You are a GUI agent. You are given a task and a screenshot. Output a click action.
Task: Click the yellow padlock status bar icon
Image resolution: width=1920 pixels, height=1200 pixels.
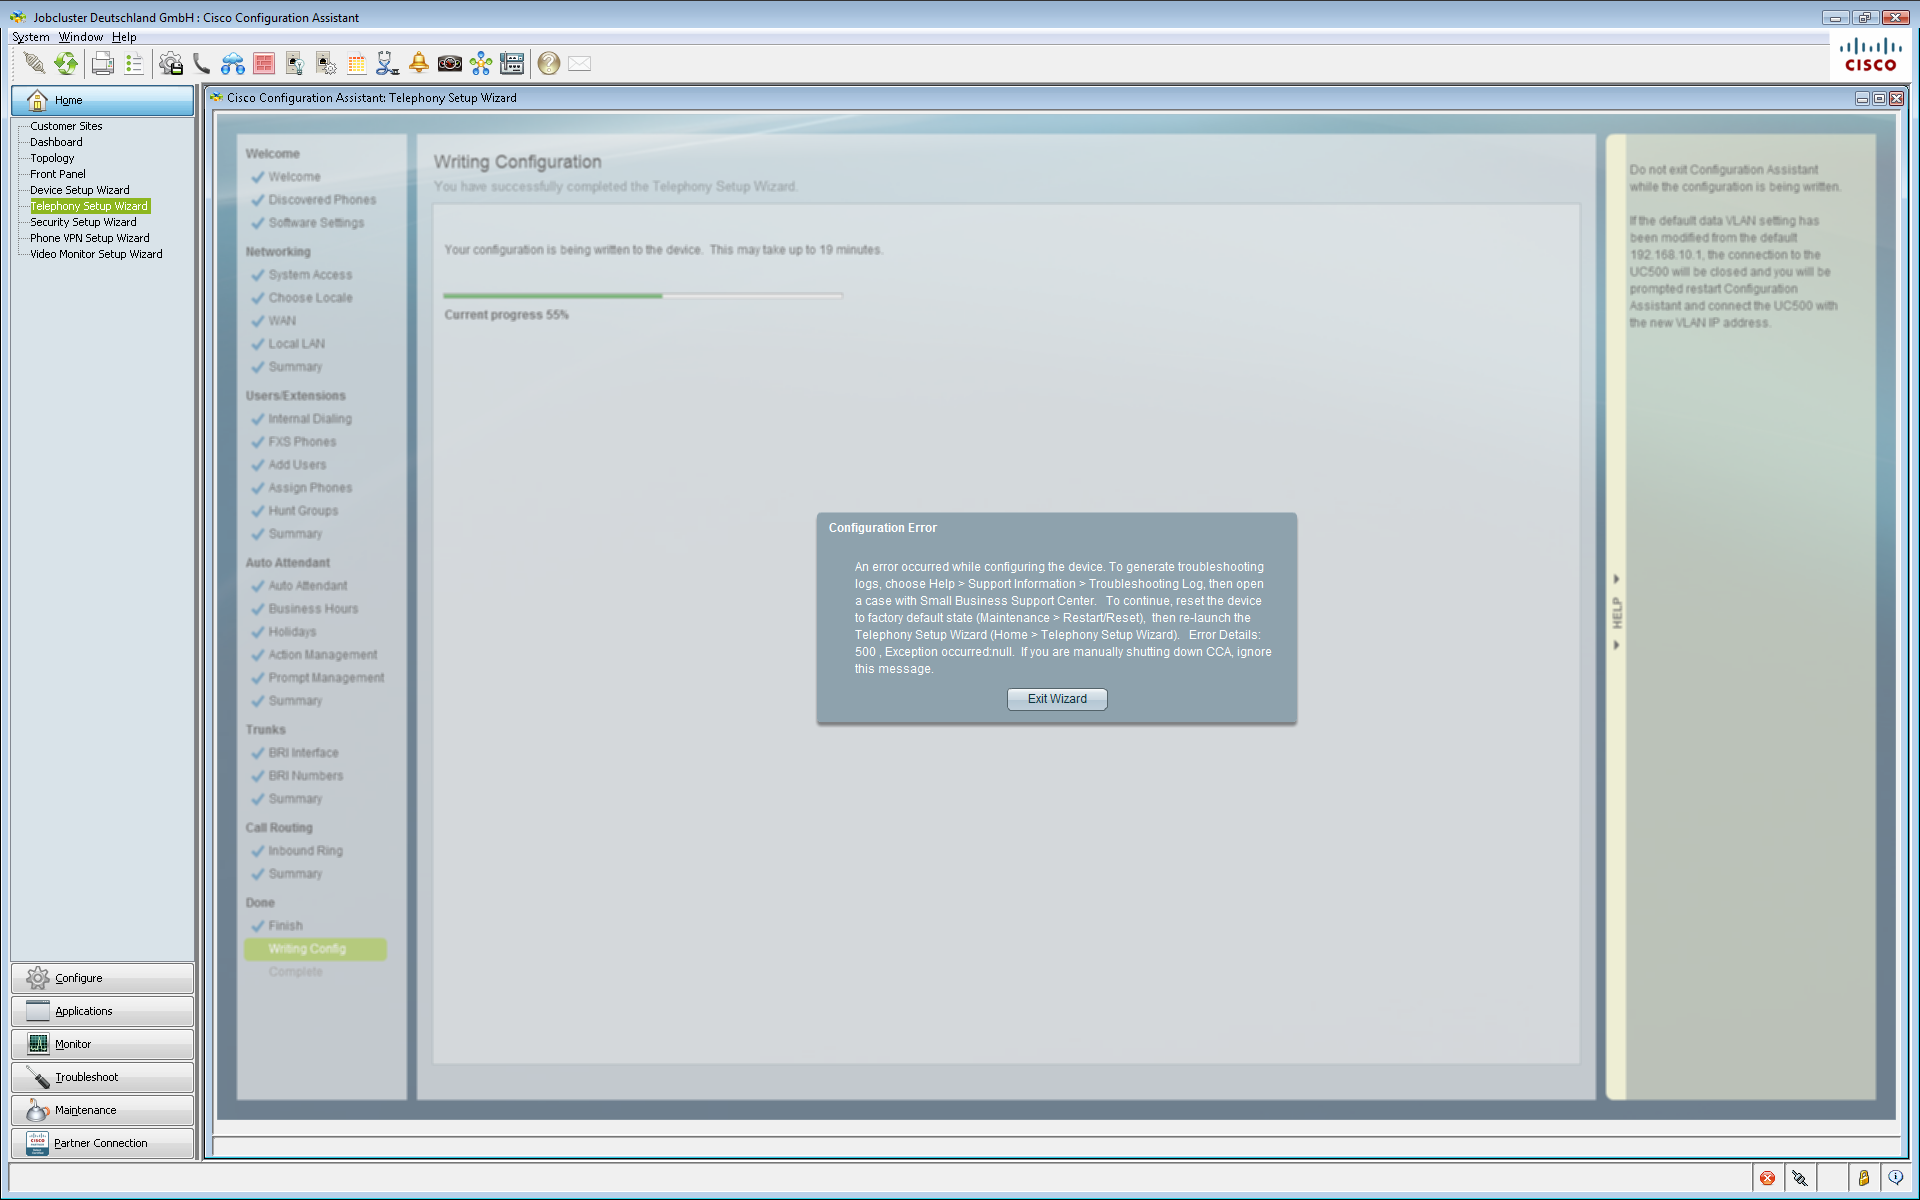point(1864,1178)
